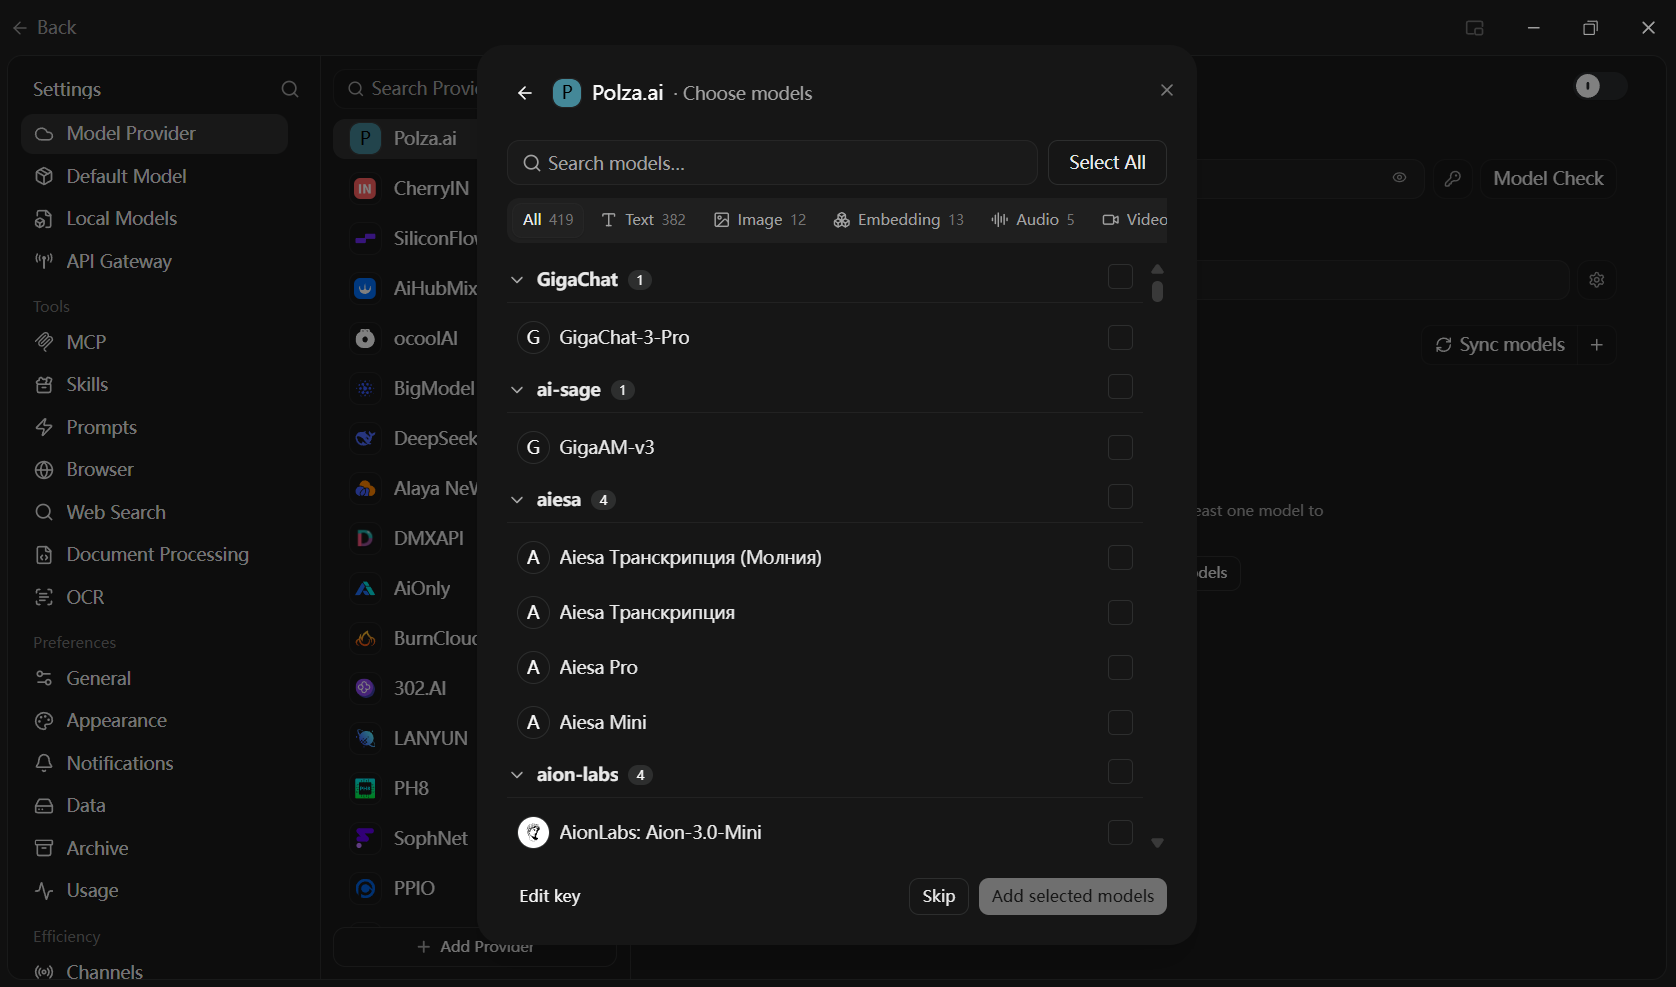
Task: Check the GigaChat group checkbox
Action: [x=1120, y=277]
